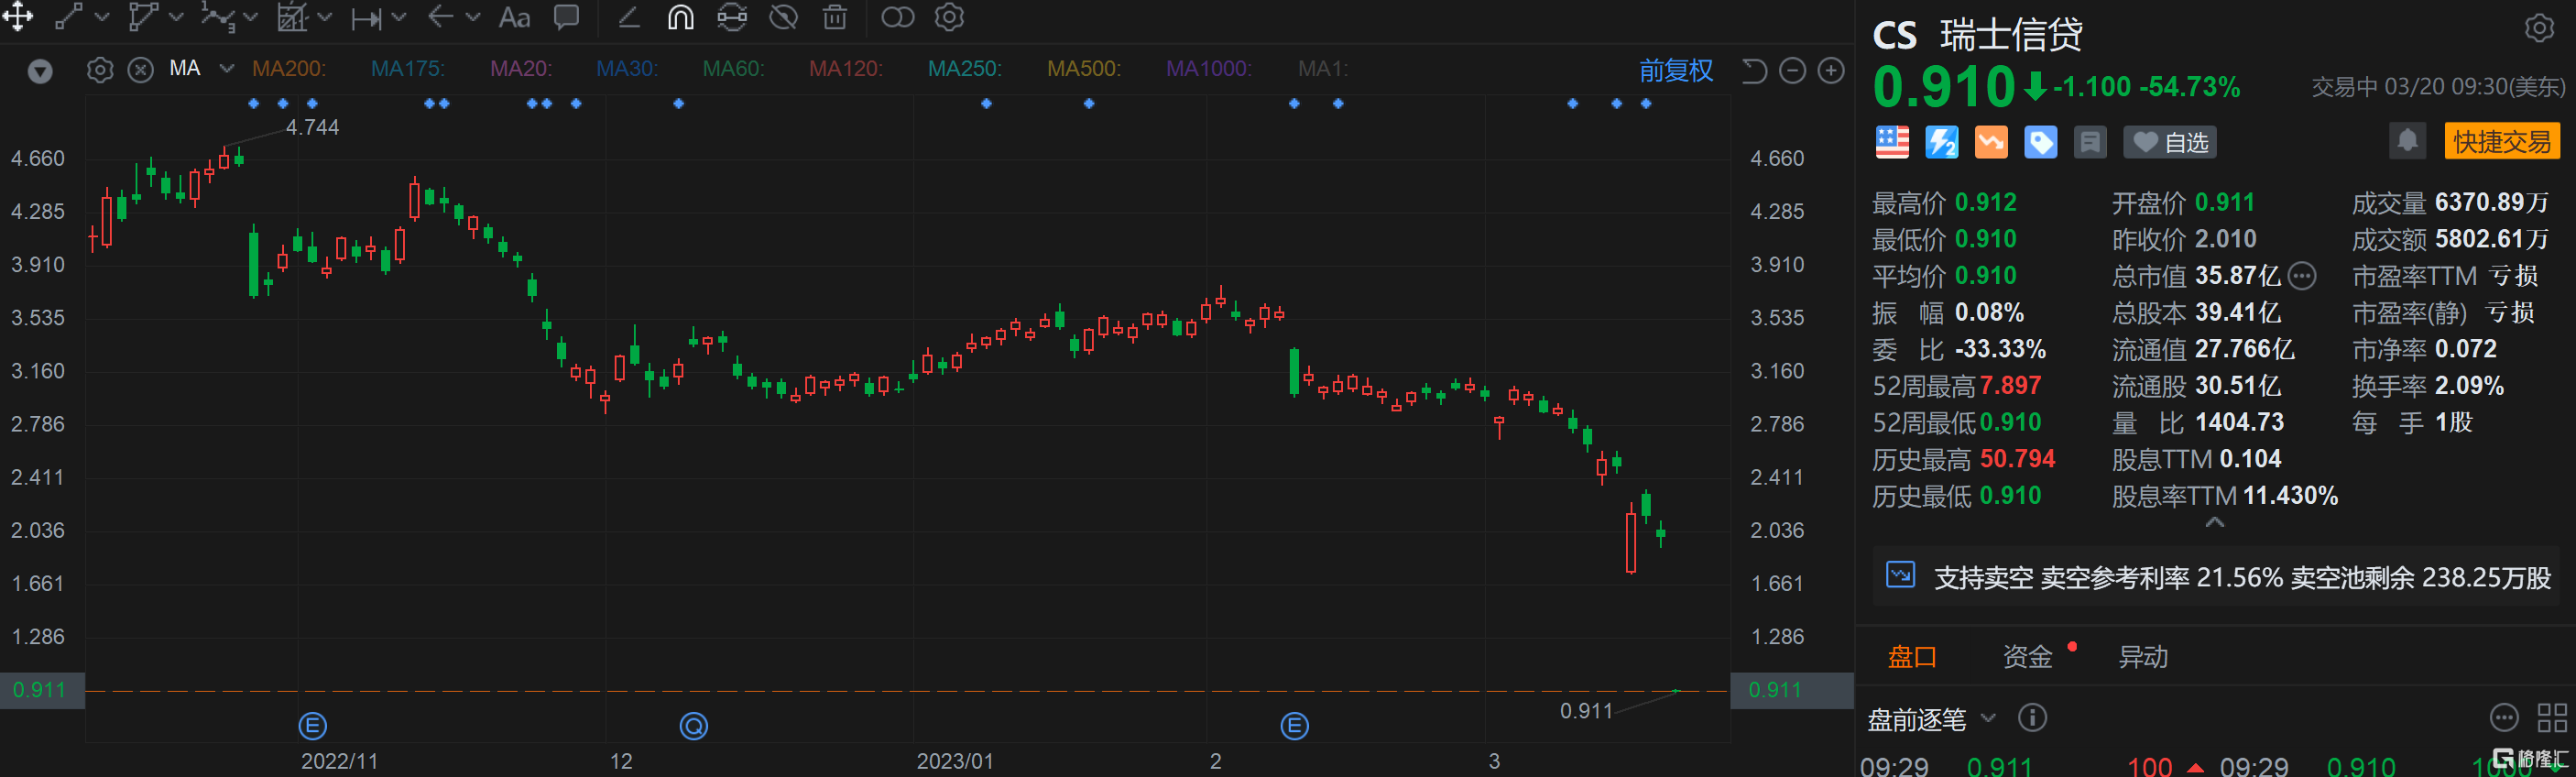Zoom out the chart with minus icon

click(1793, 71)
